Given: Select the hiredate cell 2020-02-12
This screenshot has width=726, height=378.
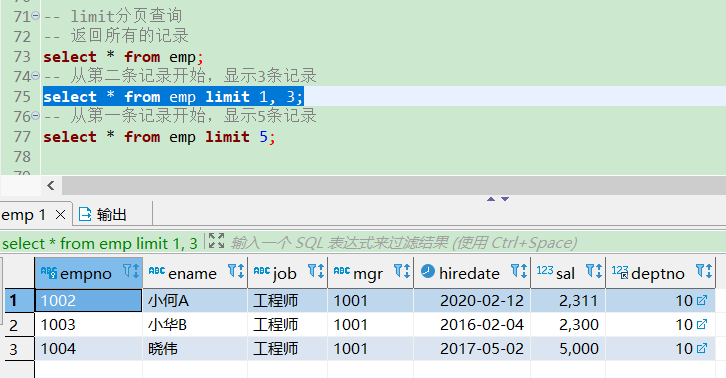Looking at the screenshot, I should pos(472,301).
